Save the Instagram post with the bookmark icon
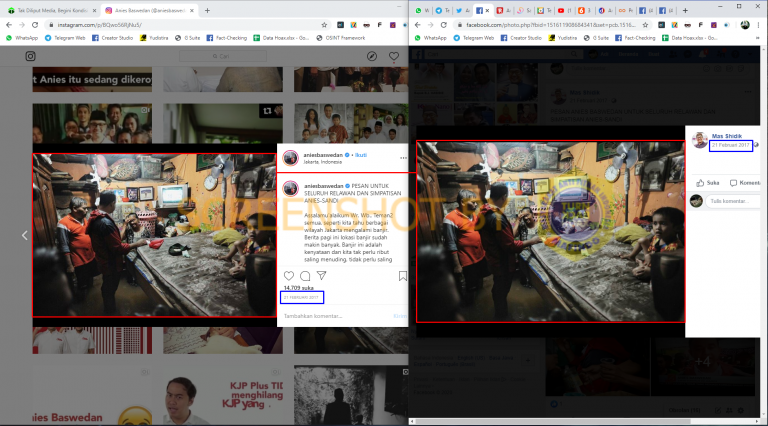 [x=403, y=276]
